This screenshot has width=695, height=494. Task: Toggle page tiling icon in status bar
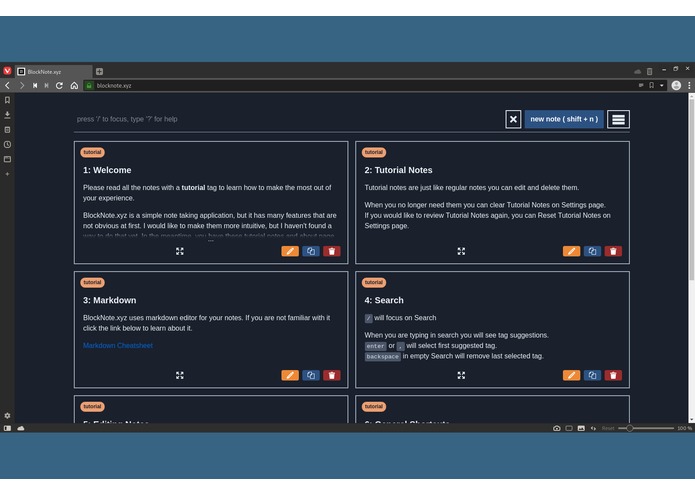pos(569,428)
